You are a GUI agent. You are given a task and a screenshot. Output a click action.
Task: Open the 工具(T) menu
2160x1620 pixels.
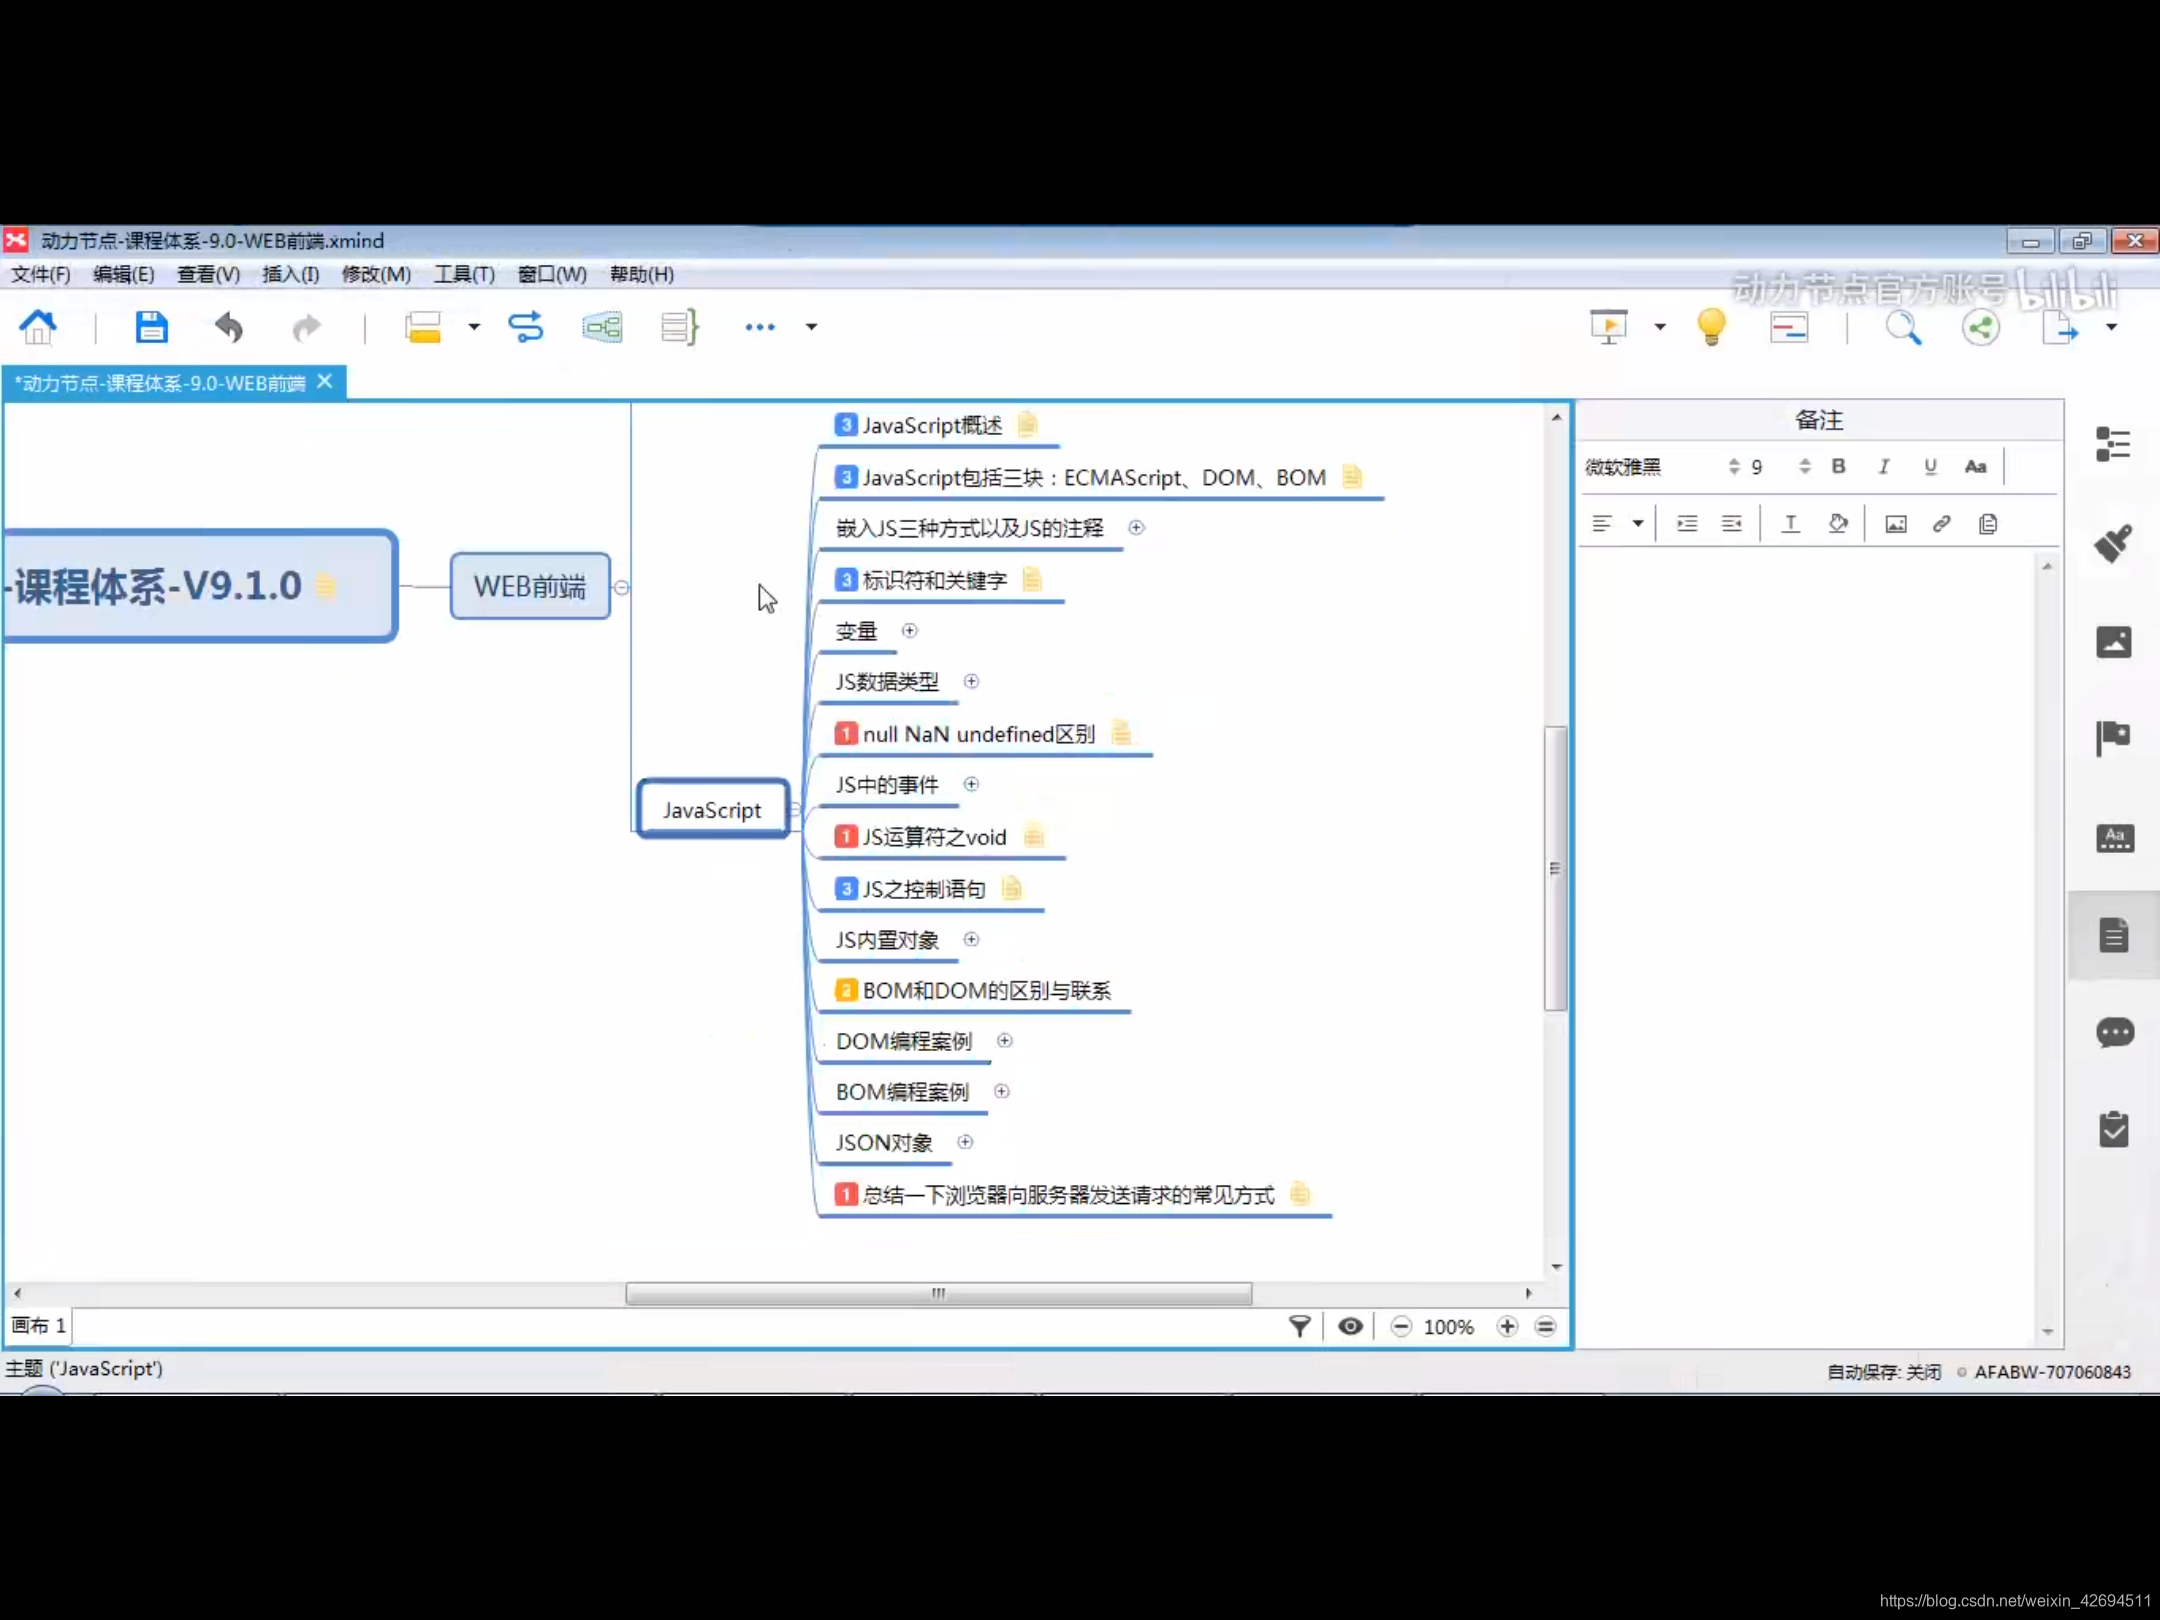tap(464, 274)
